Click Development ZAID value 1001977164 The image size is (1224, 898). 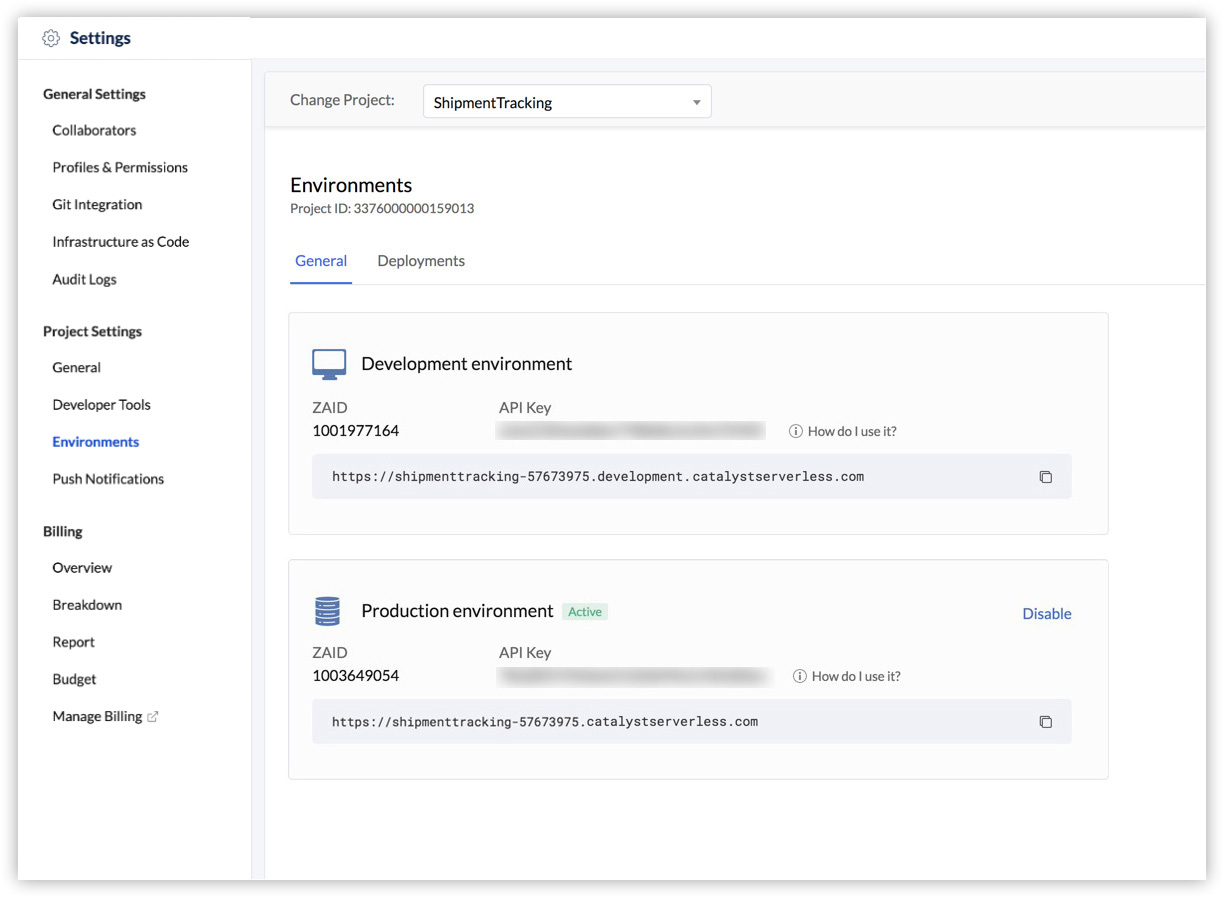click(x=356, y=431)
